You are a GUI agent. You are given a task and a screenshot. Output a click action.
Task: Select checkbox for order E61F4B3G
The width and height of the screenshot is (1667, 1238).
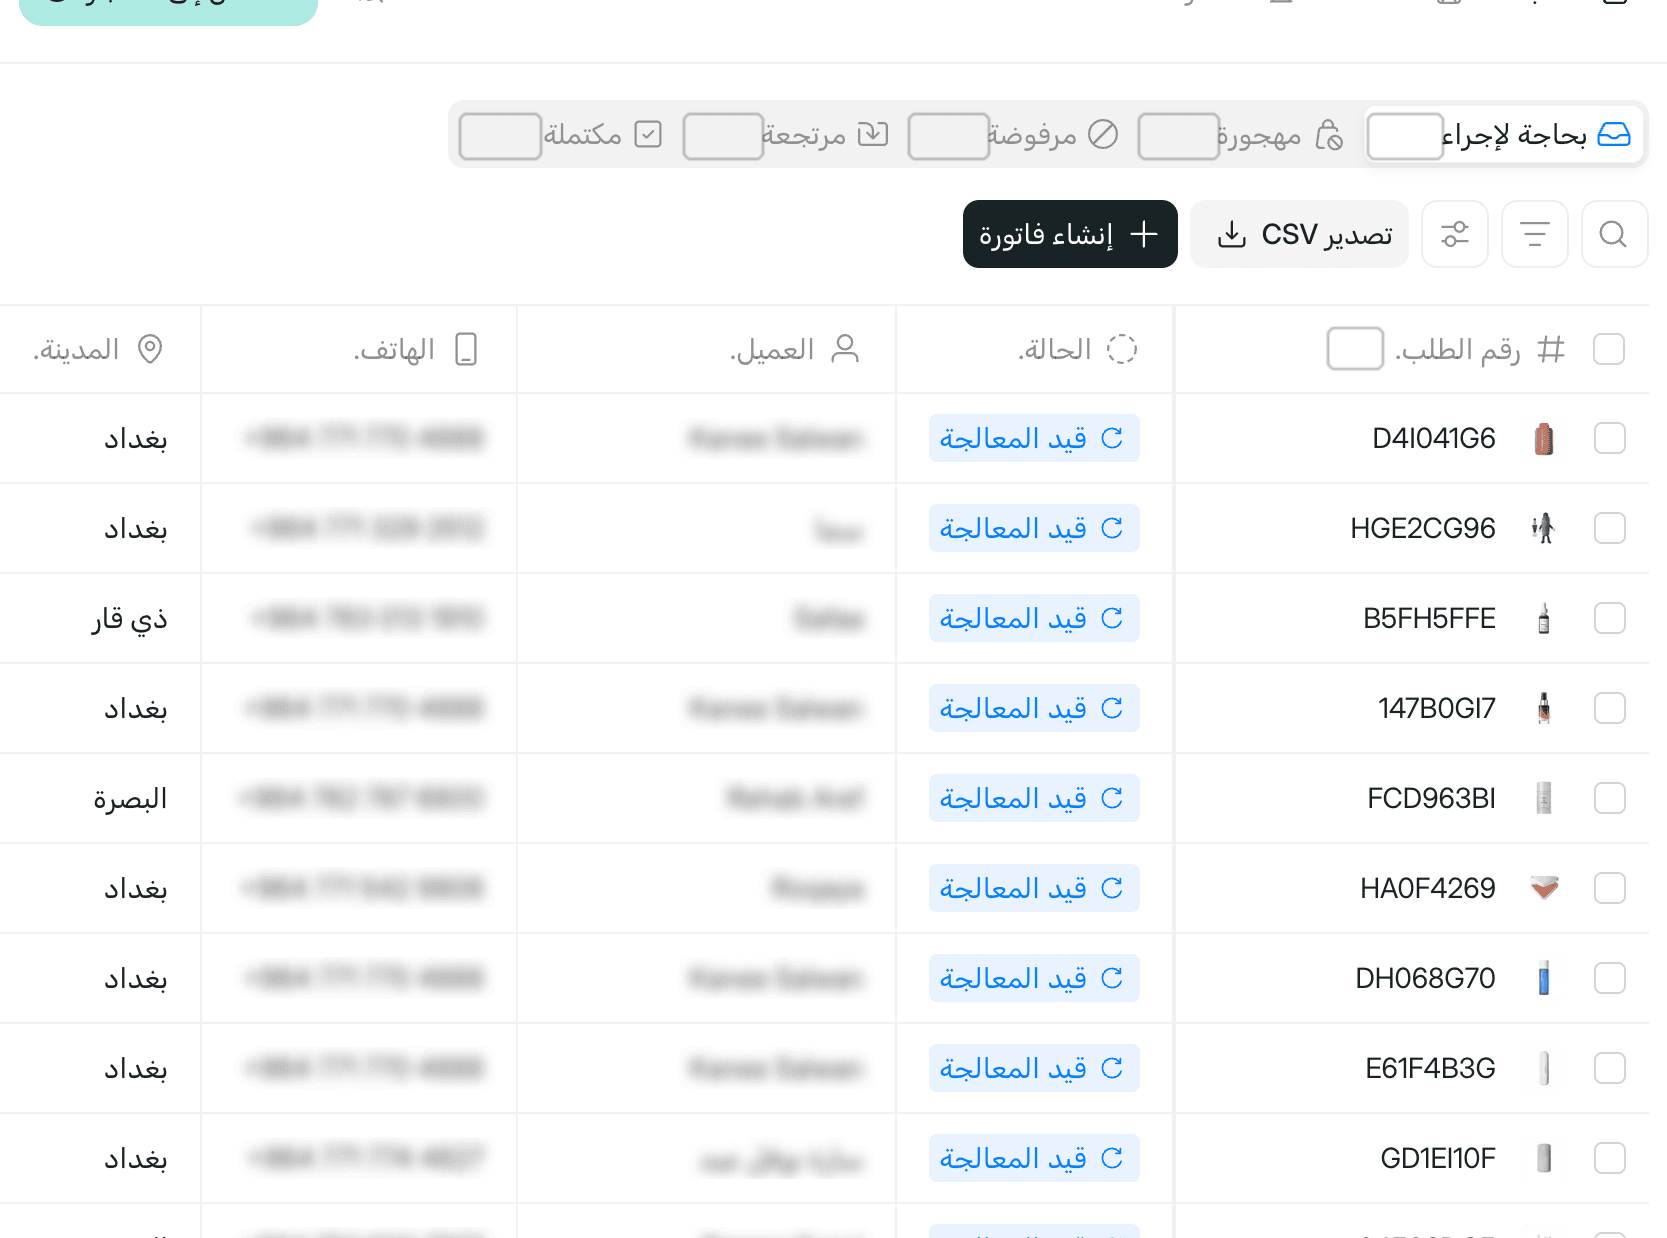(x=1609, y=1068)
